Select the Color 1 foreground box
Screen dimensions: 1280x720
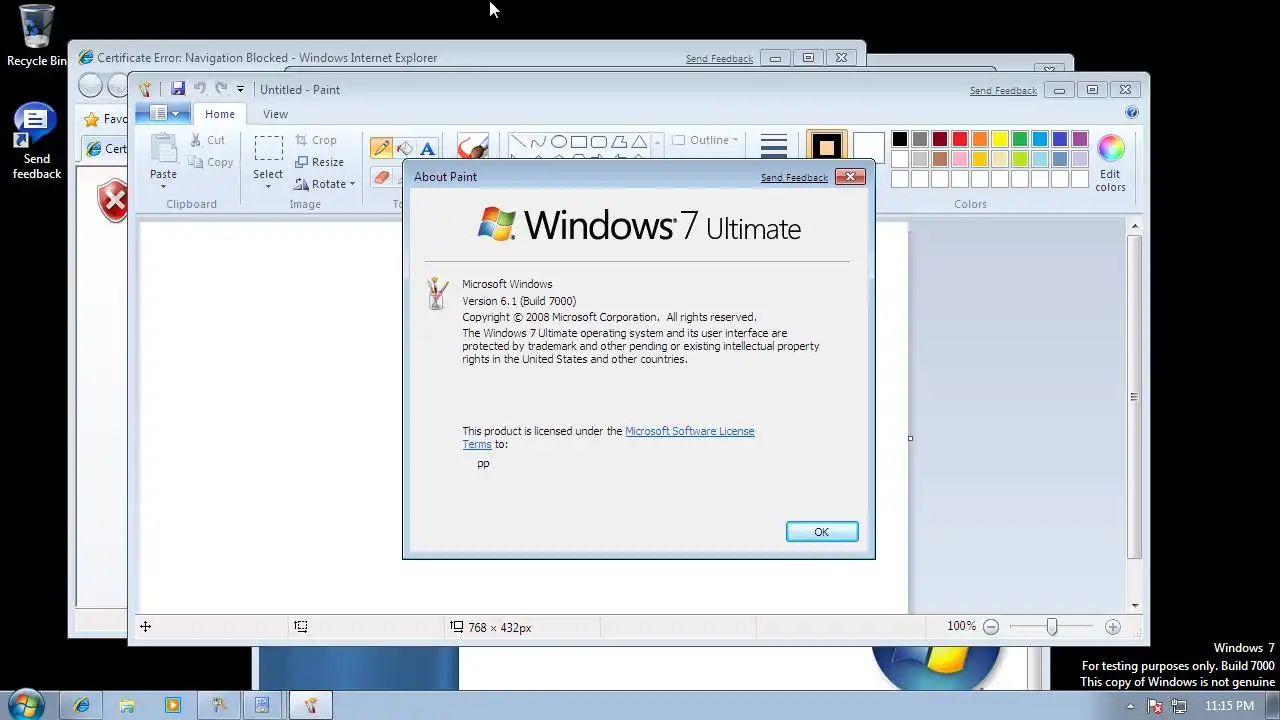pos(826,147)
